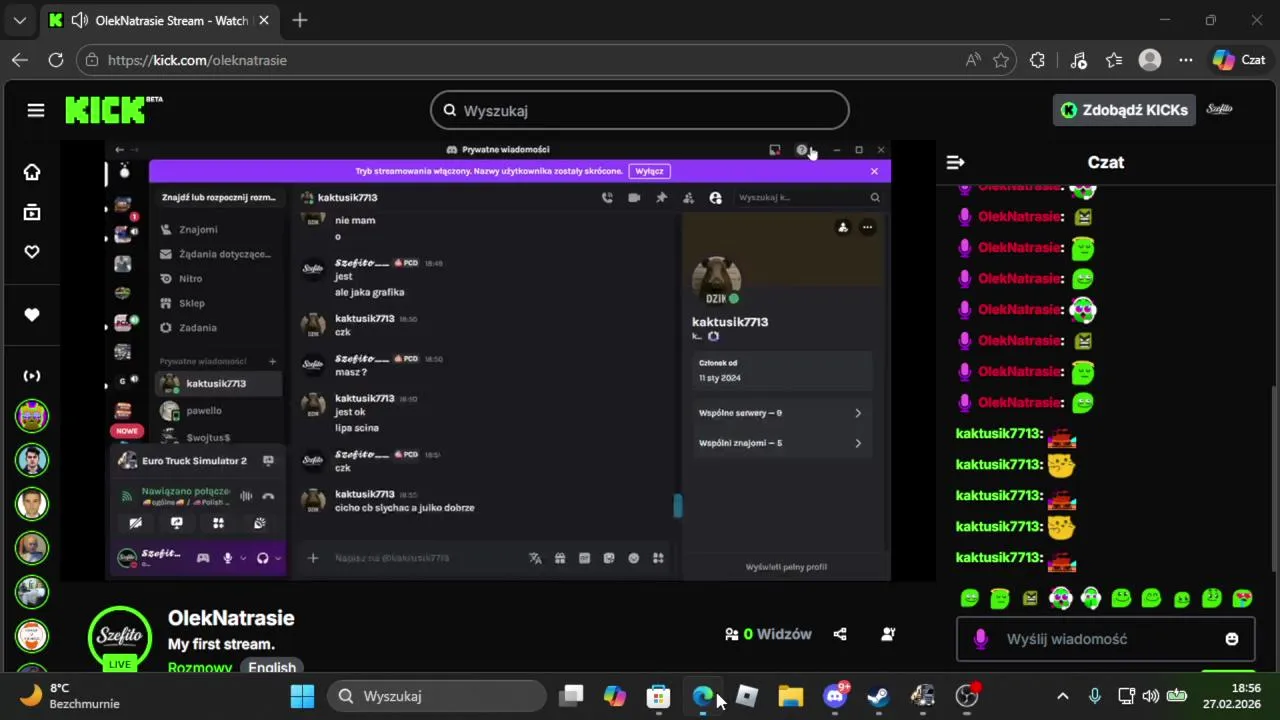
Task: Click Zdobądź KICKs button
Action: pos(1124,110)
